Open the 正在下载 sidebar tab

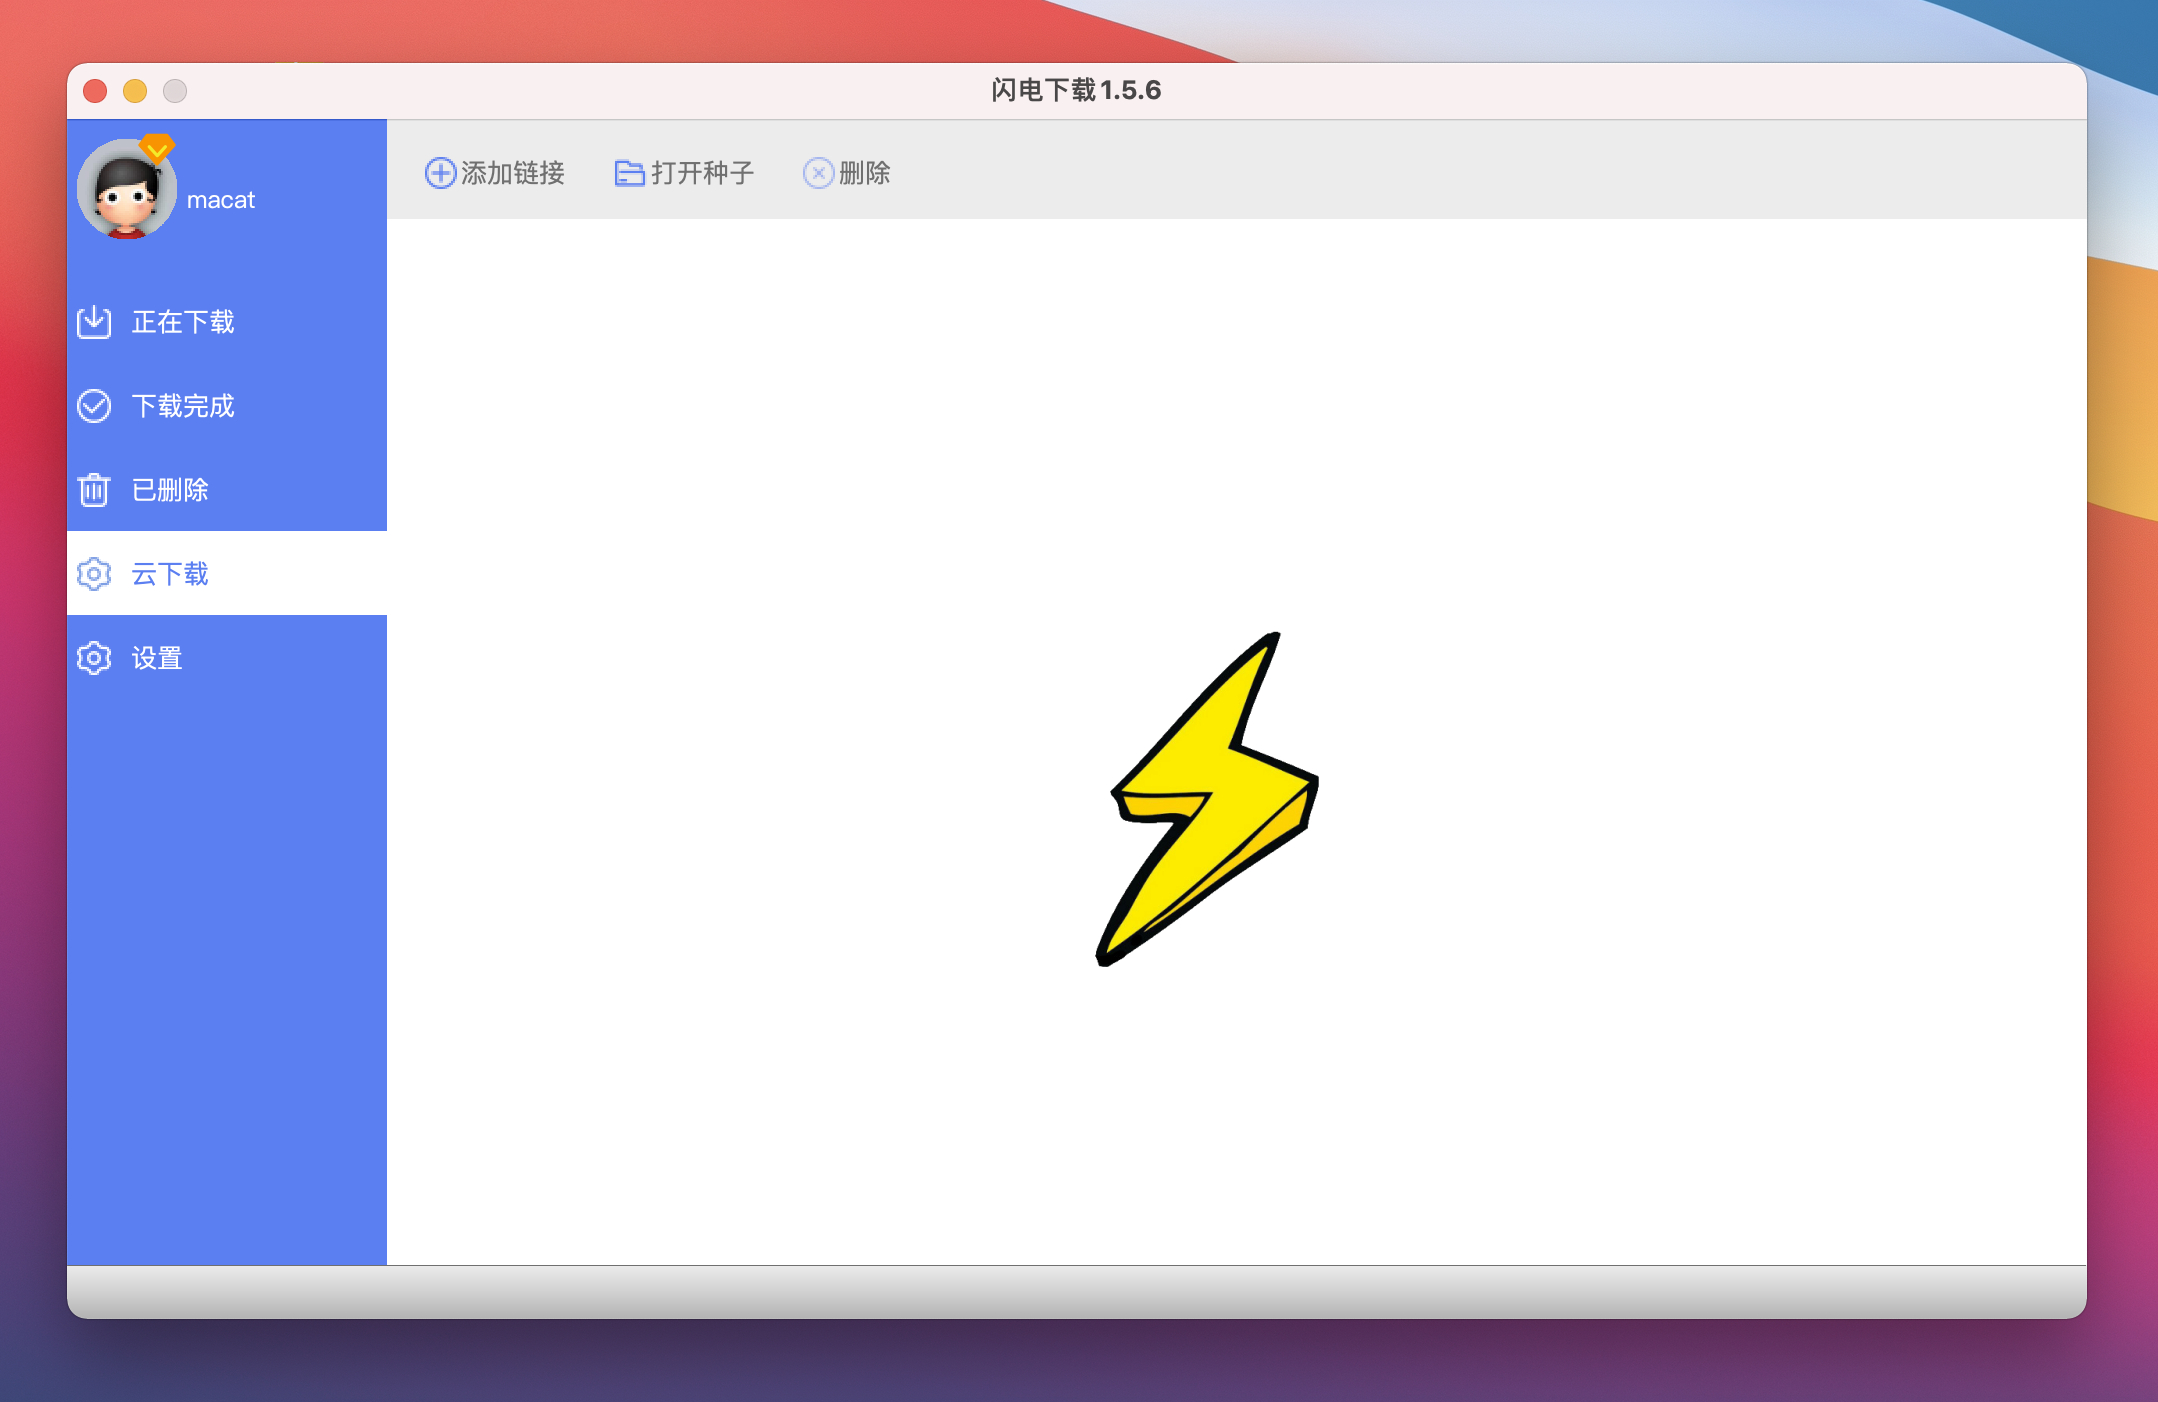[183, 322]
